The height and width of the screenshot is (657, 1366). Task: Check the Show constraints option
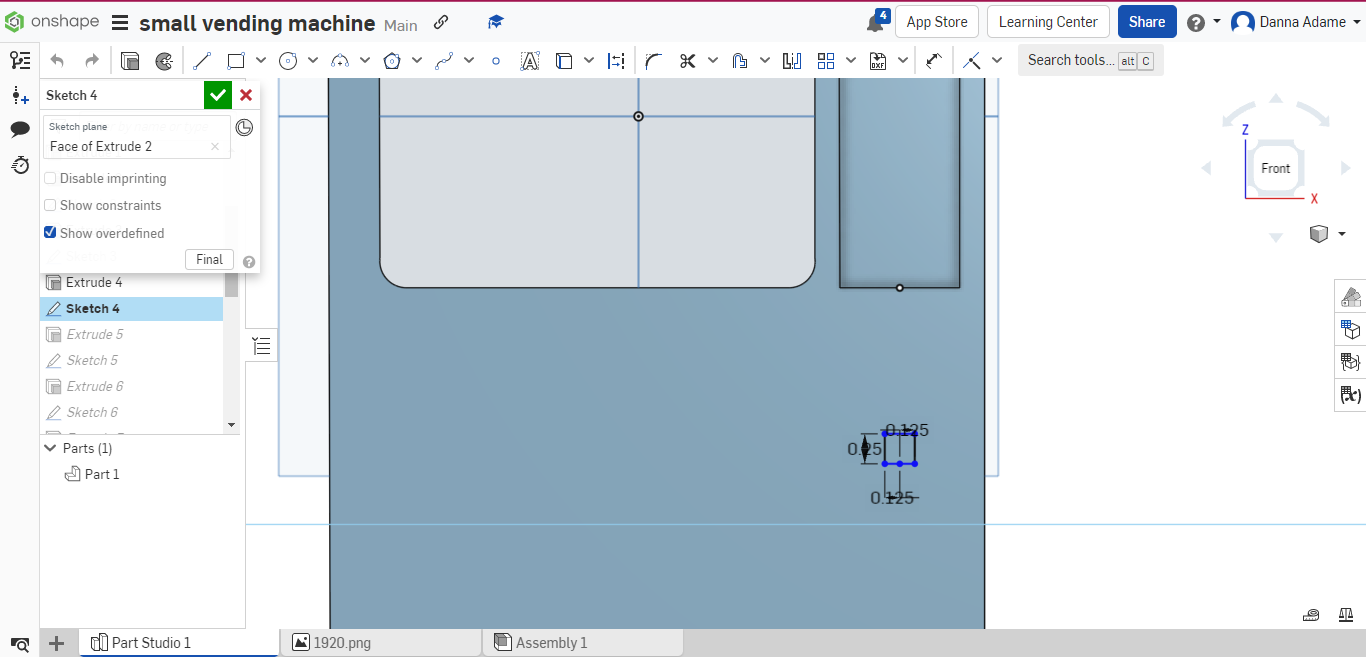pos(50,205)
